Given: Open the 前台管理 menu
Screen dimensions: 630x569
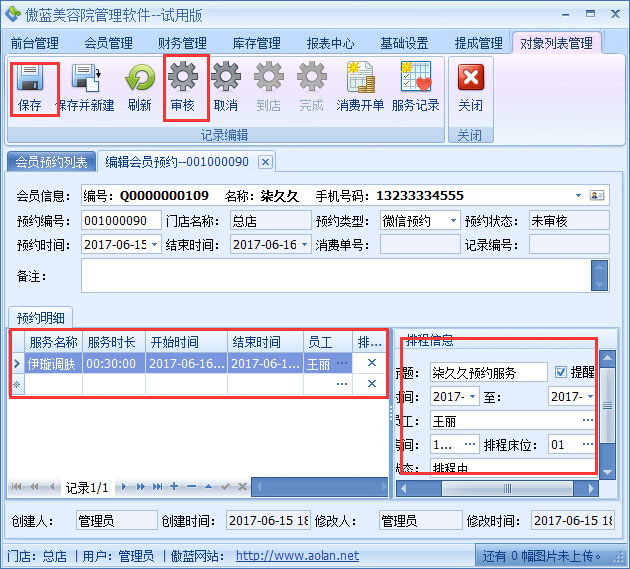Looking at the screenshot, I should 35,43.
